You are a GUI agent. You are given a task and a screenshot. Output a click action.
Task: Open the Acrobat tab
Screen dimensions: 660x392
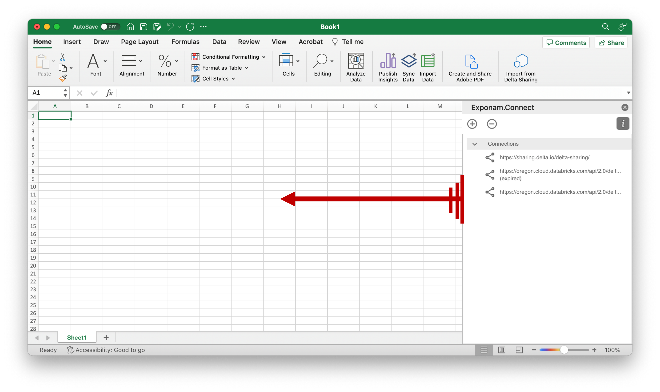coord(311,42)
